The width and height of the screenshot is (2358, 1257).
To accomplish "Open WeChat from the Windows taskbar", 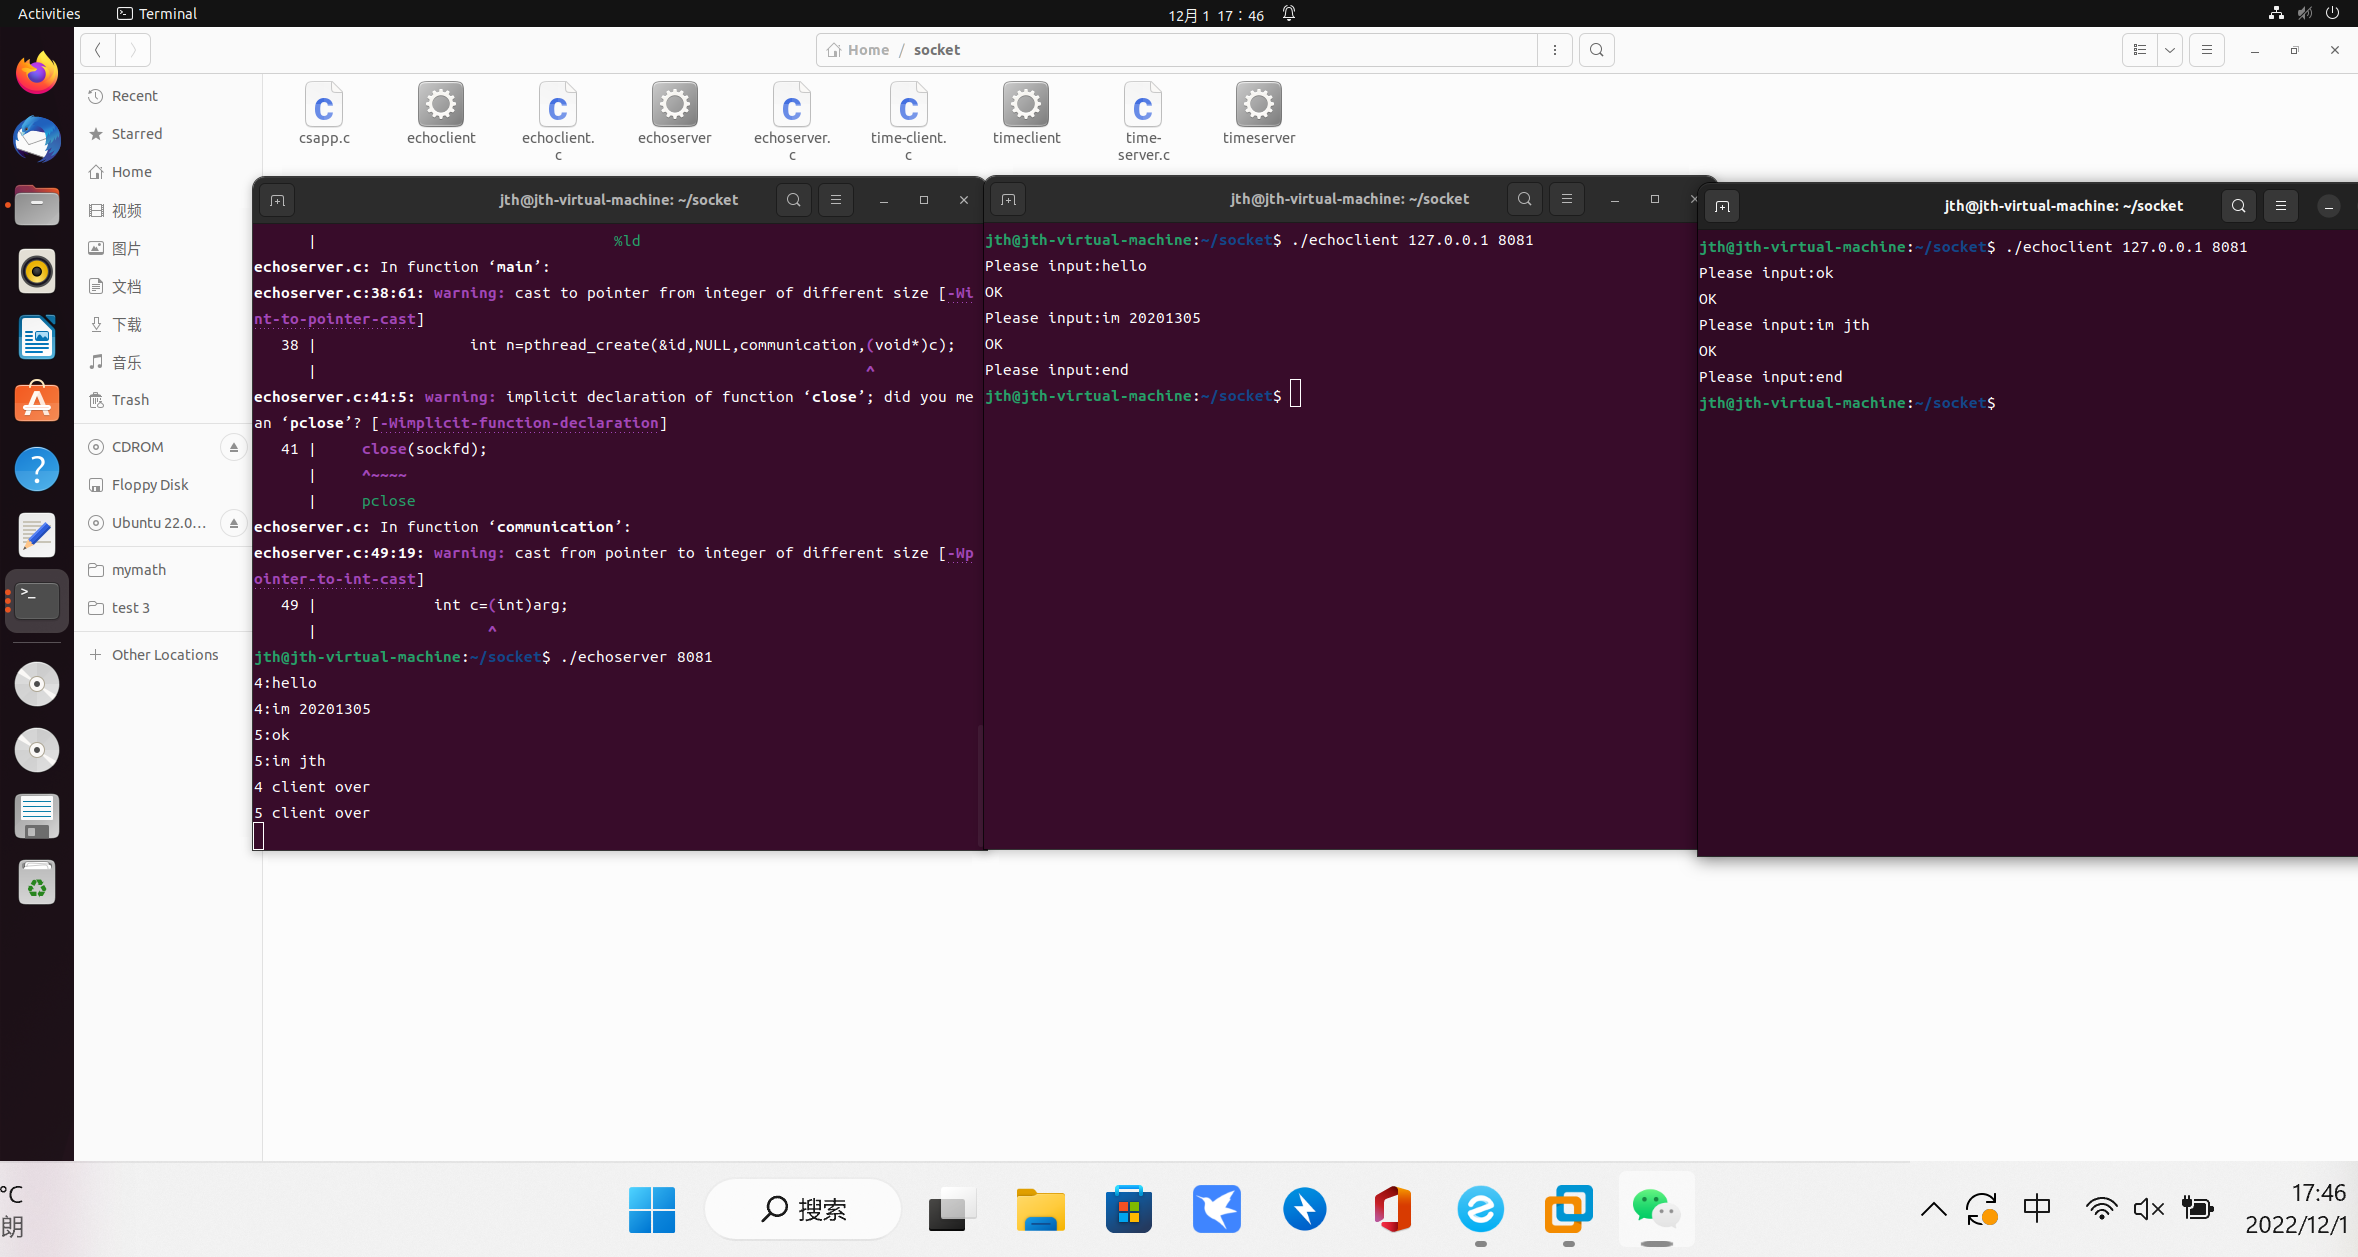I will click(x=1656, y=1209).
